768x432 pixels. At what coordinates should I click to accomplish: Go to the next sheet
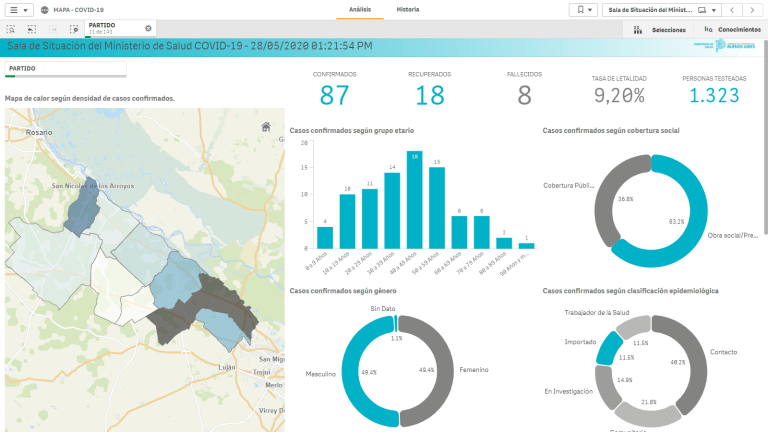pyautogui.click(x=752, y=9)
